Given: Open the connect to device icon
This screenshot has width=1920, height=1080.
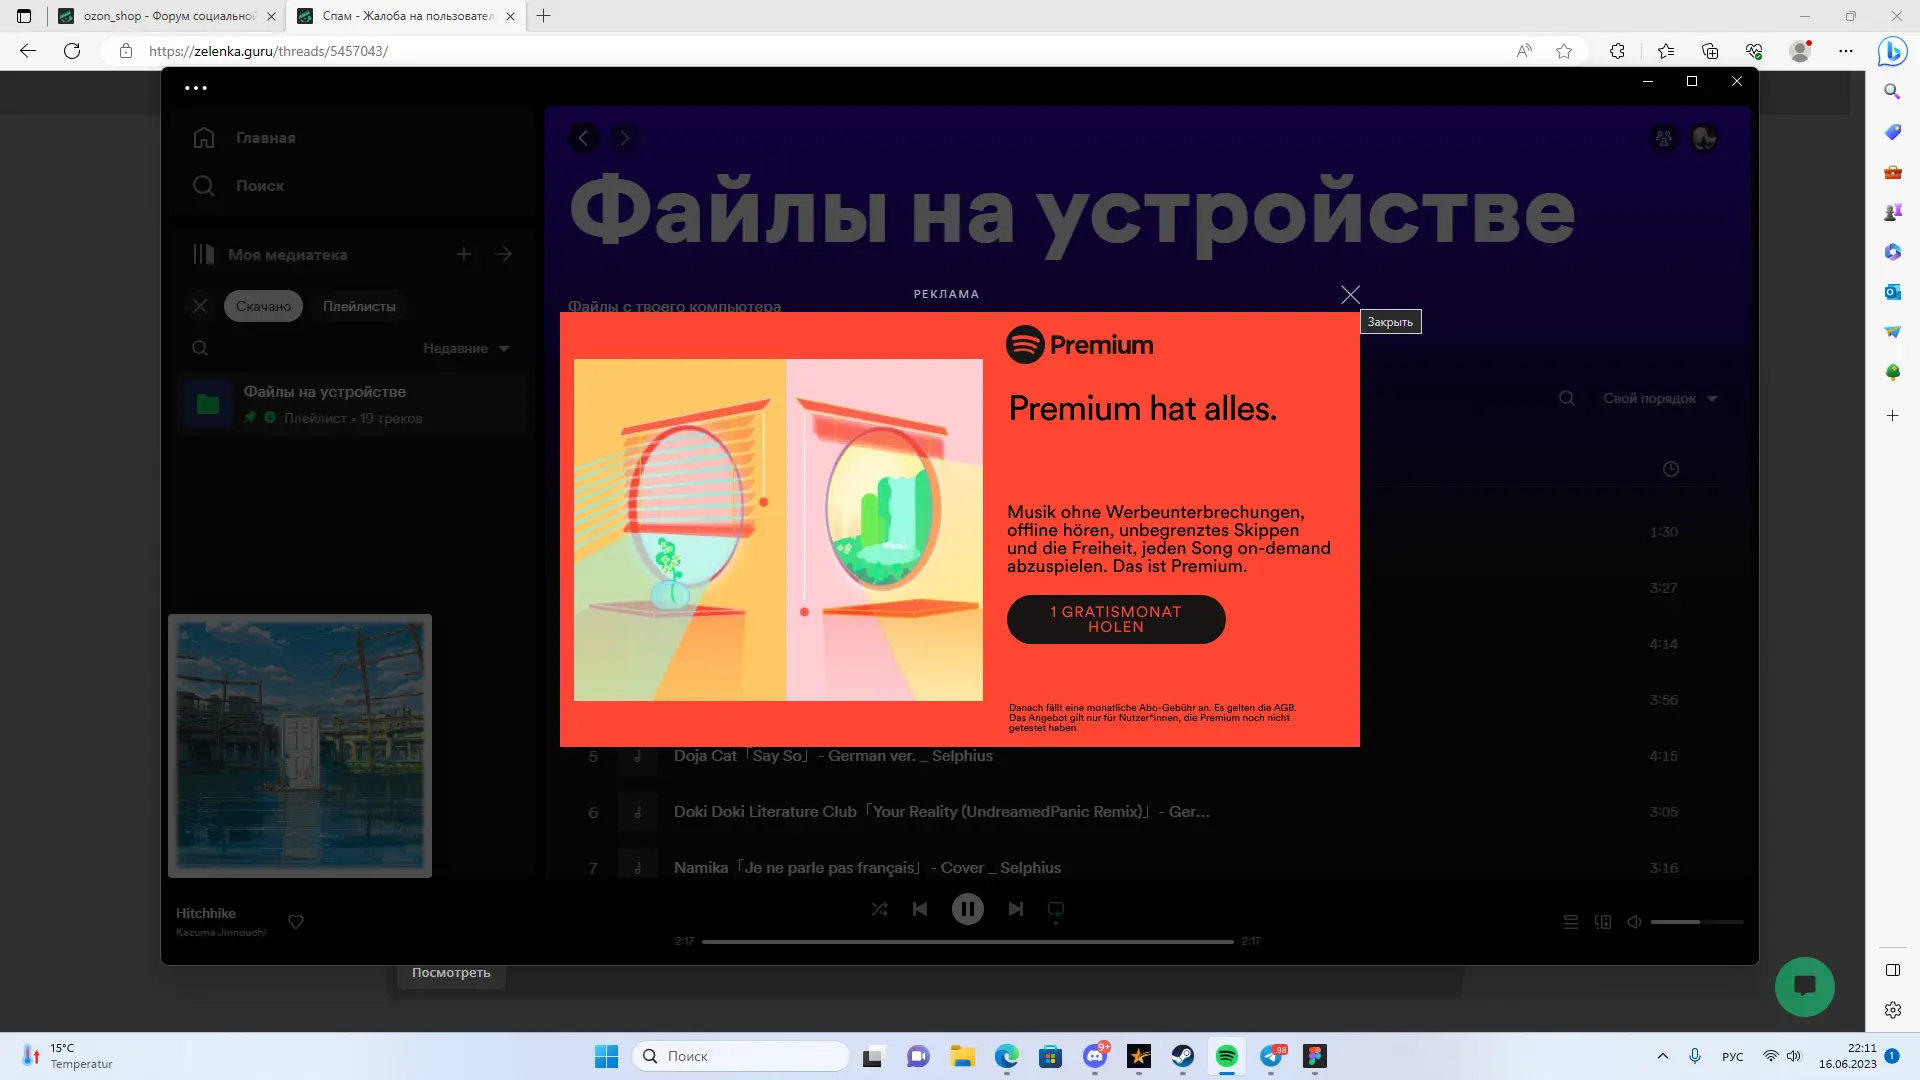Looking at the screenshot, I should coord(1603,922).
